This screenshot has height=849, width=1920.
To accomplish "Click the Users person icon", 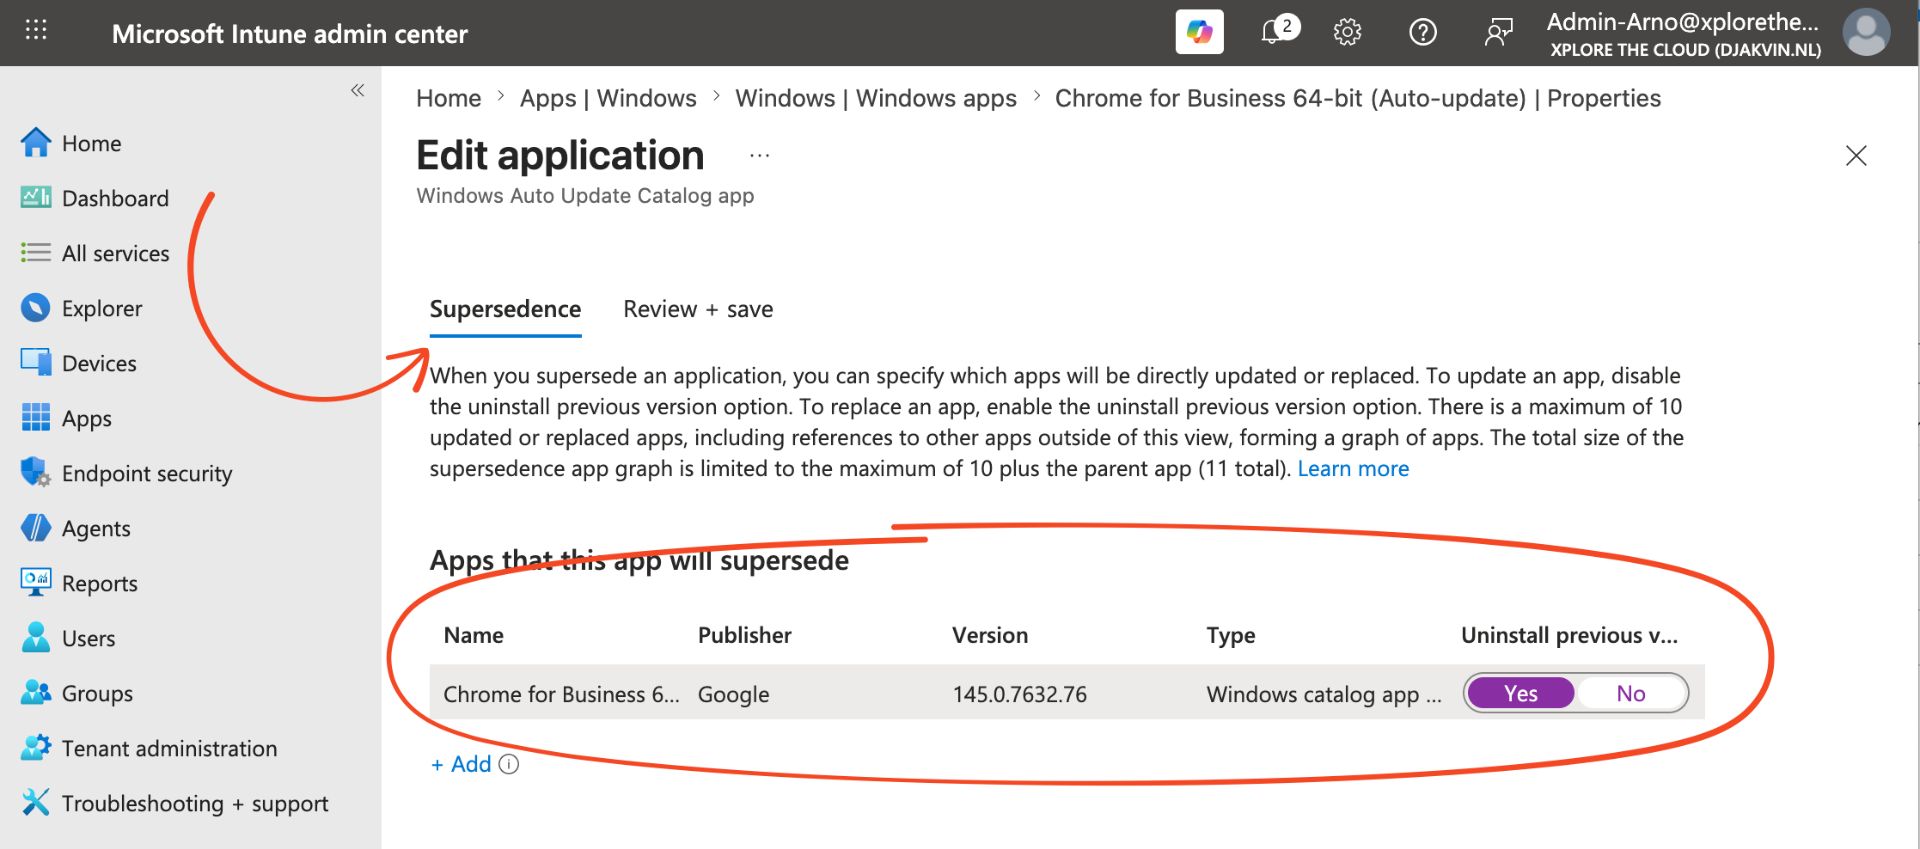I will pyautogui.click(x=36, y=638).
